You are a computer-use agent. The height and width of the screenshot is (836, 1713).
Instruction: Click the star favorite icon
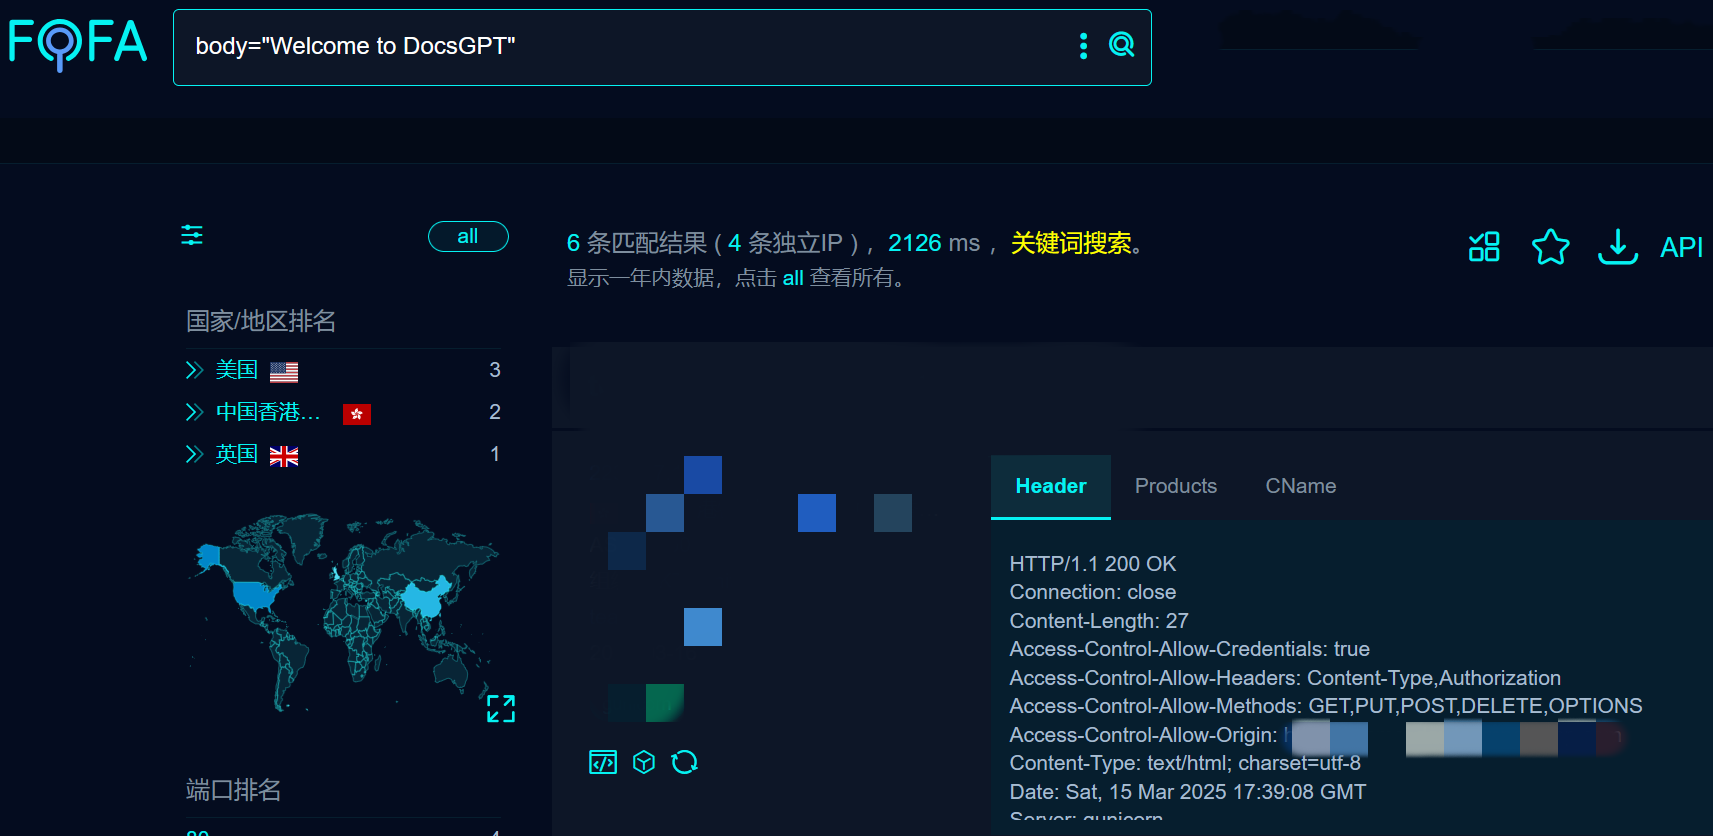pyautogui.click(x=1551, y=246)
